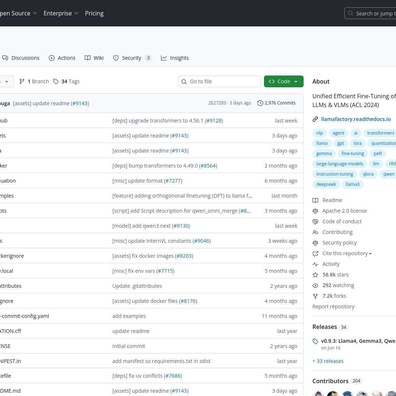Screen dimensions: 396x396
Task: Click the + 33 releases link
Action: pyautogui.click(x=328, y=361)
